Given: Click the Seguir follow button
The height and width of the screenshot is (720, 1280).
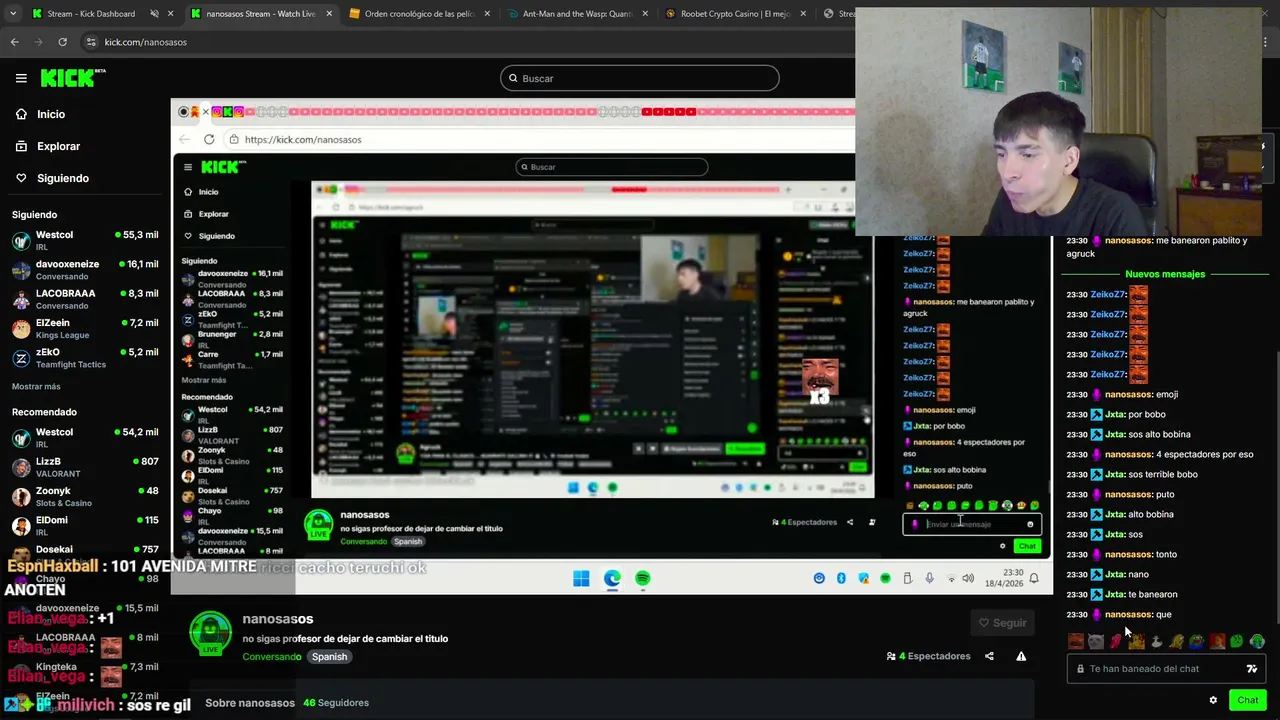Looking at the screenshot, I should pyautogui.click(x=1002, y=623).
